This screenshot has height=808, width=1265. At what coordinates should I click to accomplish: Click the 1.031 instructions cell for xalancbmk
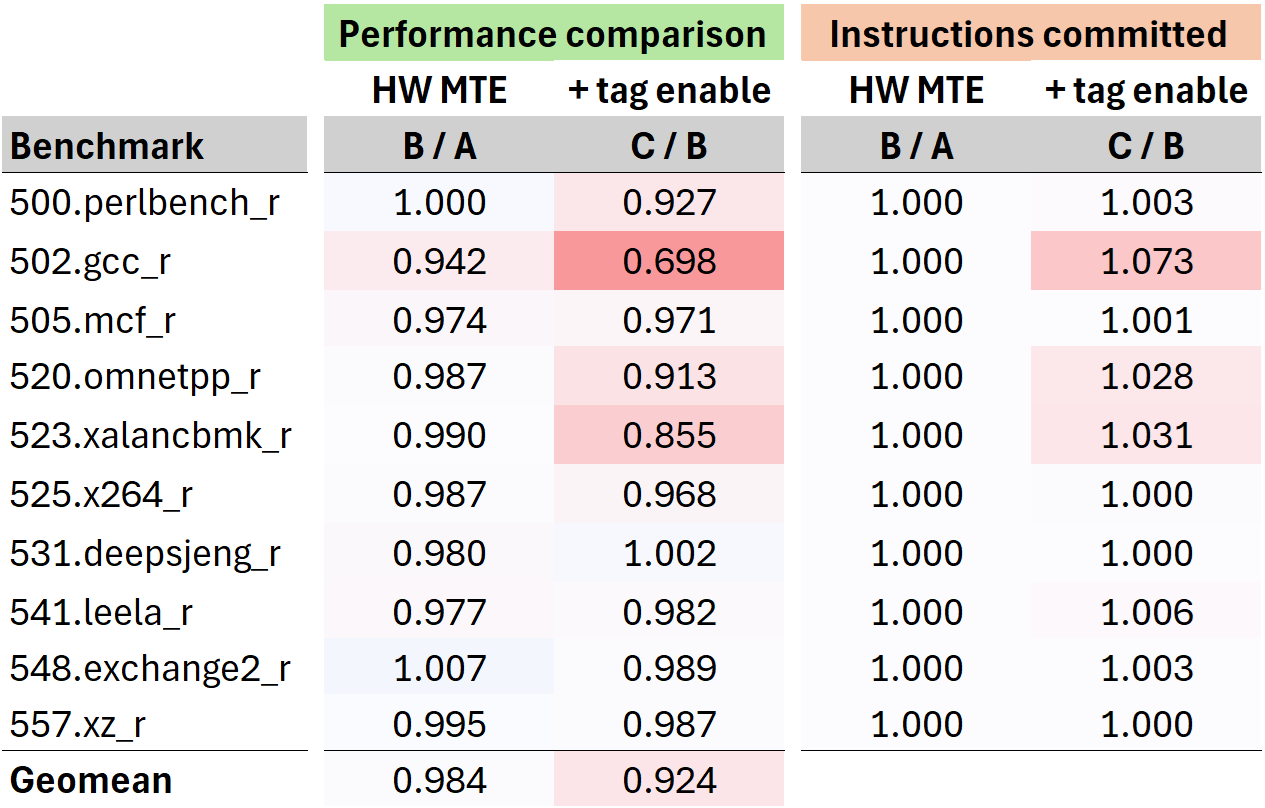[x=1146, y=436]
